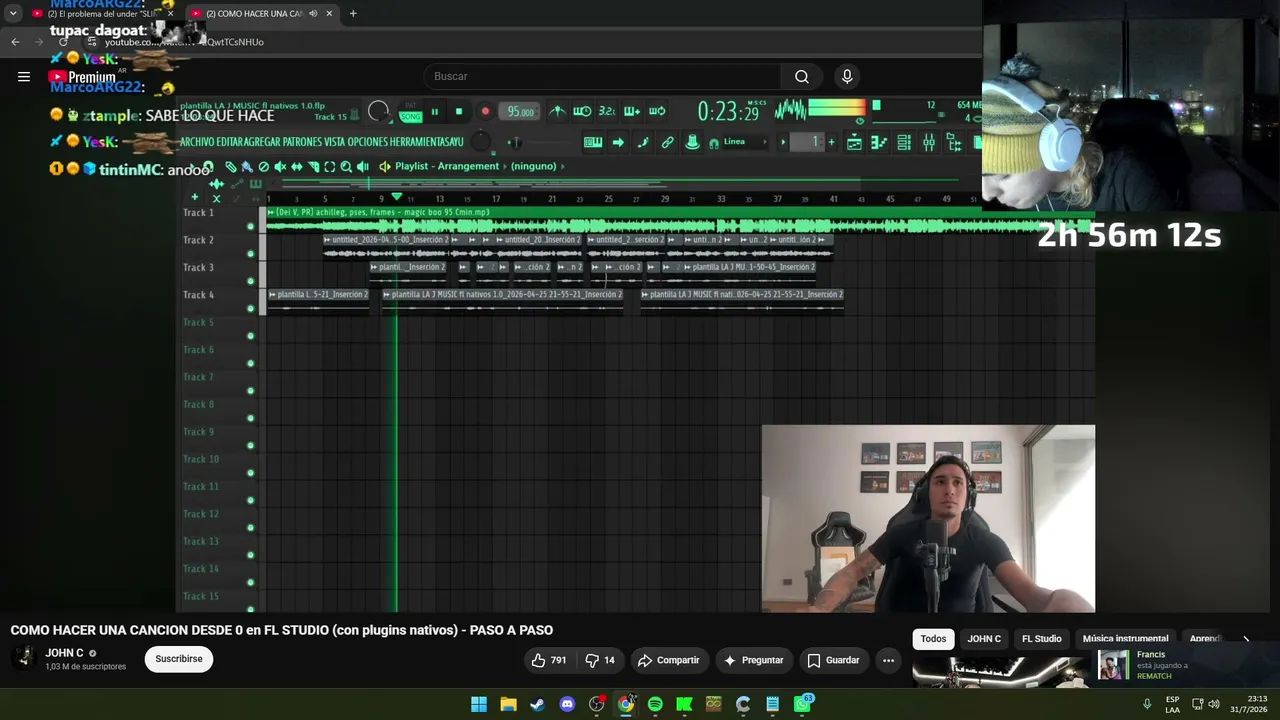Click the Compartir share button

[669, 660]
